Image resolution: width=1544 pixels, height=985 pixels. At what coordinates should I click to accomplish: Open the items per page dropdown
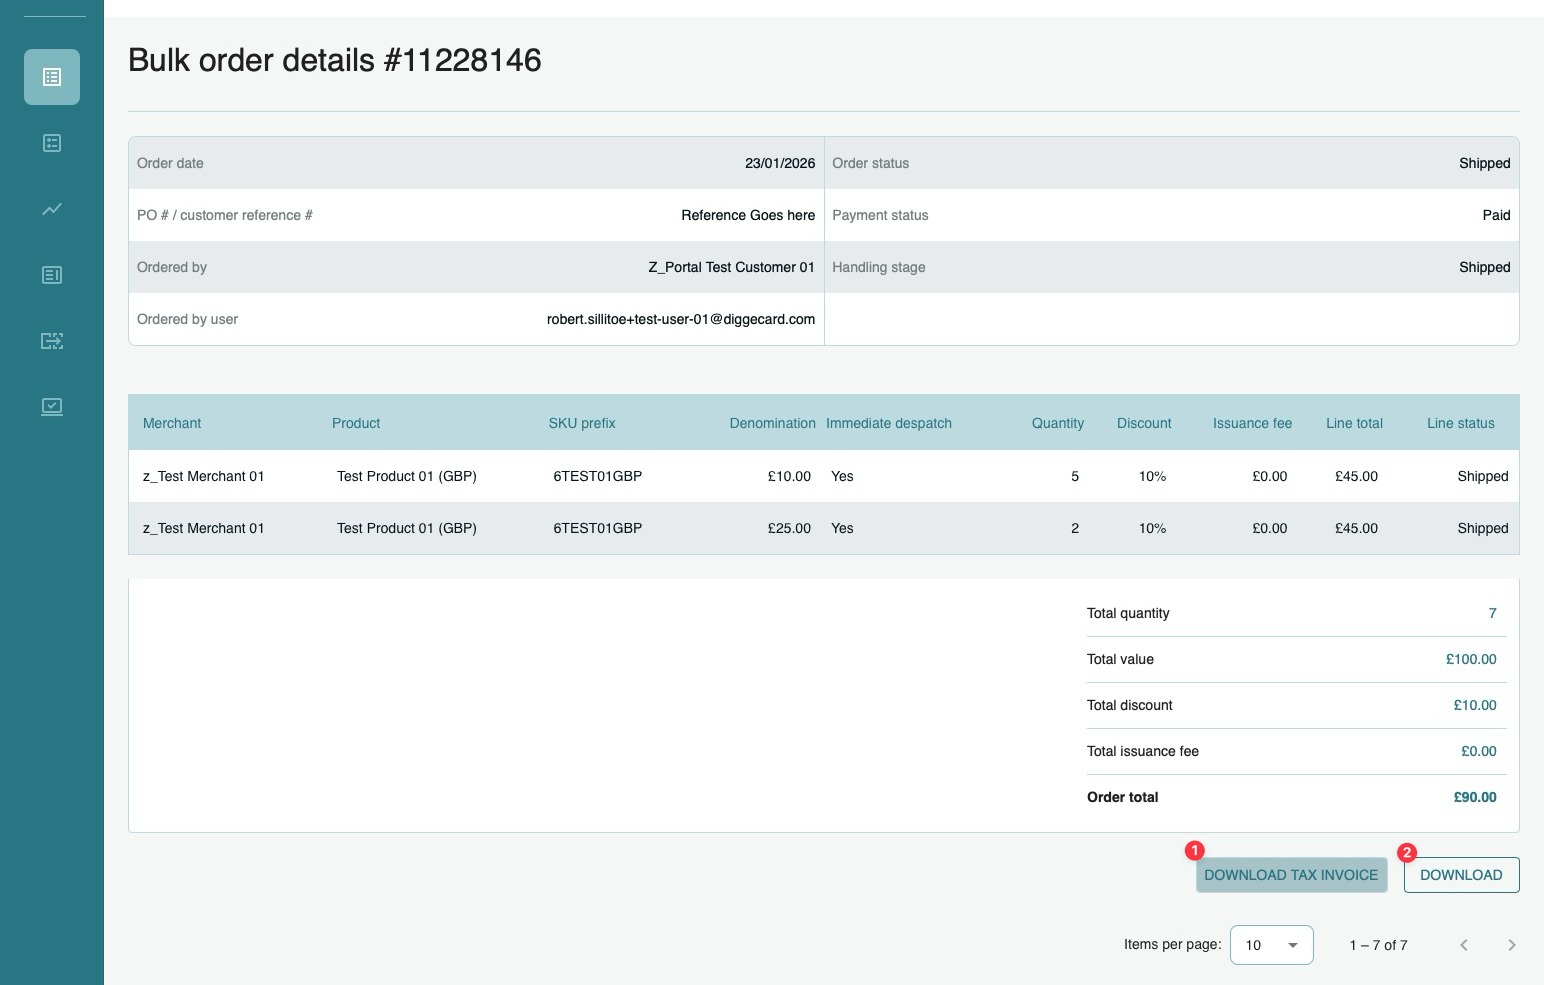(1272, 945)
